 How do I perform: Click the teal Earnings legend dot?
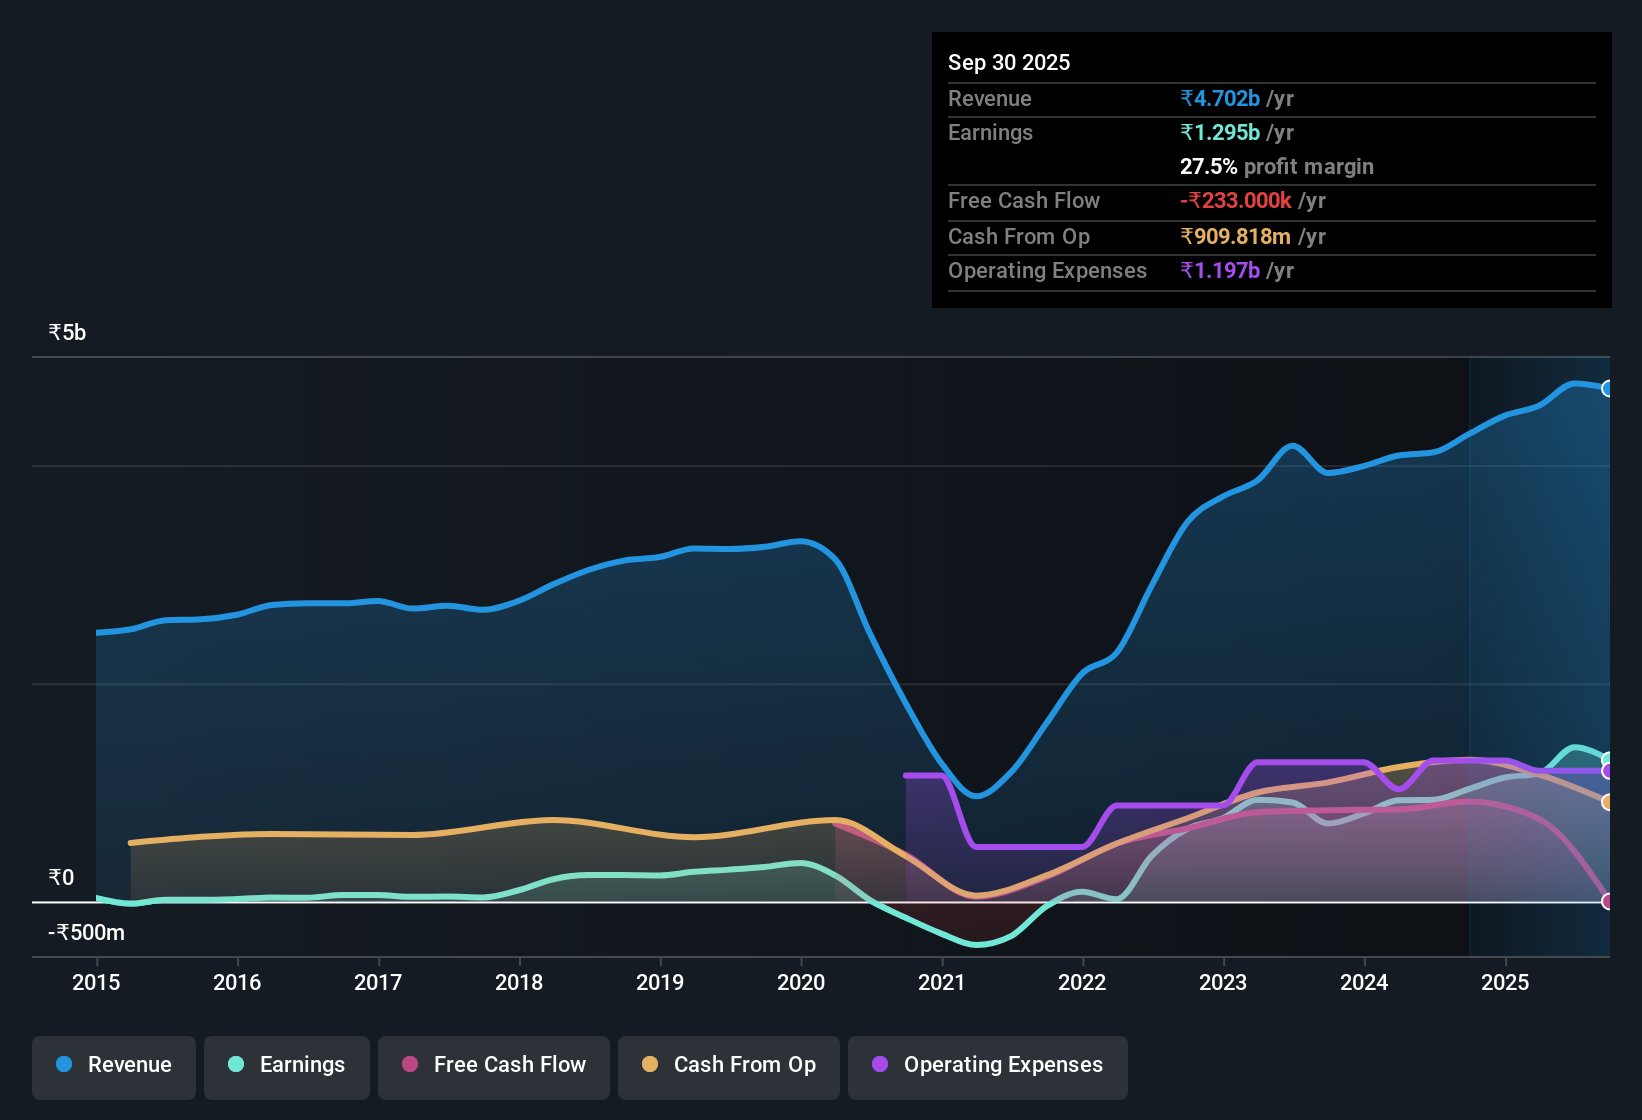pyautogui.click(x=235, y=1065)
